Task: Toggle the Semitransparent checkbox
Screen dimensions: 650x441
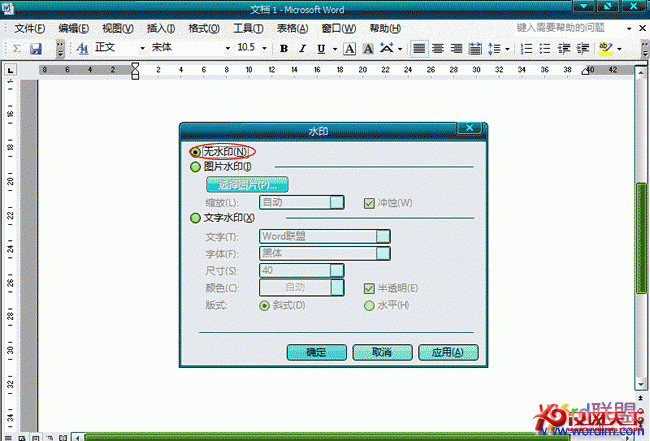Action: [x=369, y=288]
